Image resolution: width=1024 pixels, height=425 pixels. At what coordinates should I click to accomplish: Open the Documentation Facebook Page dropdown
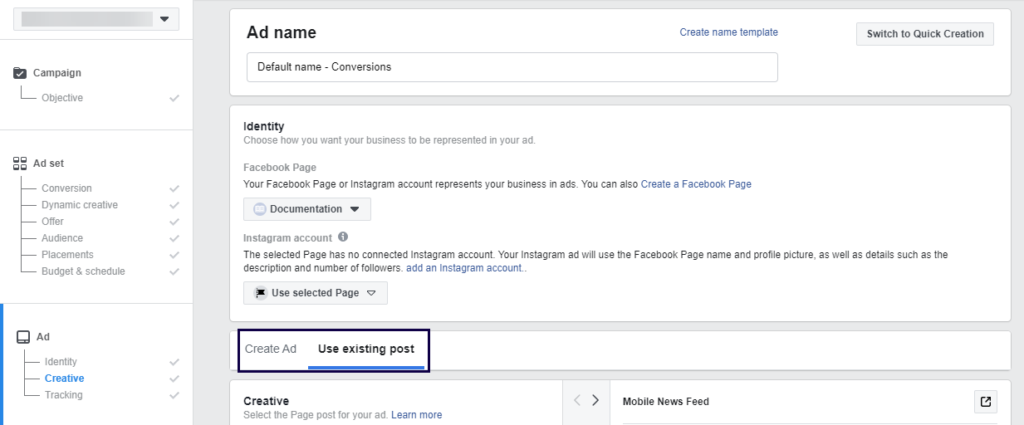coord(307,209)
